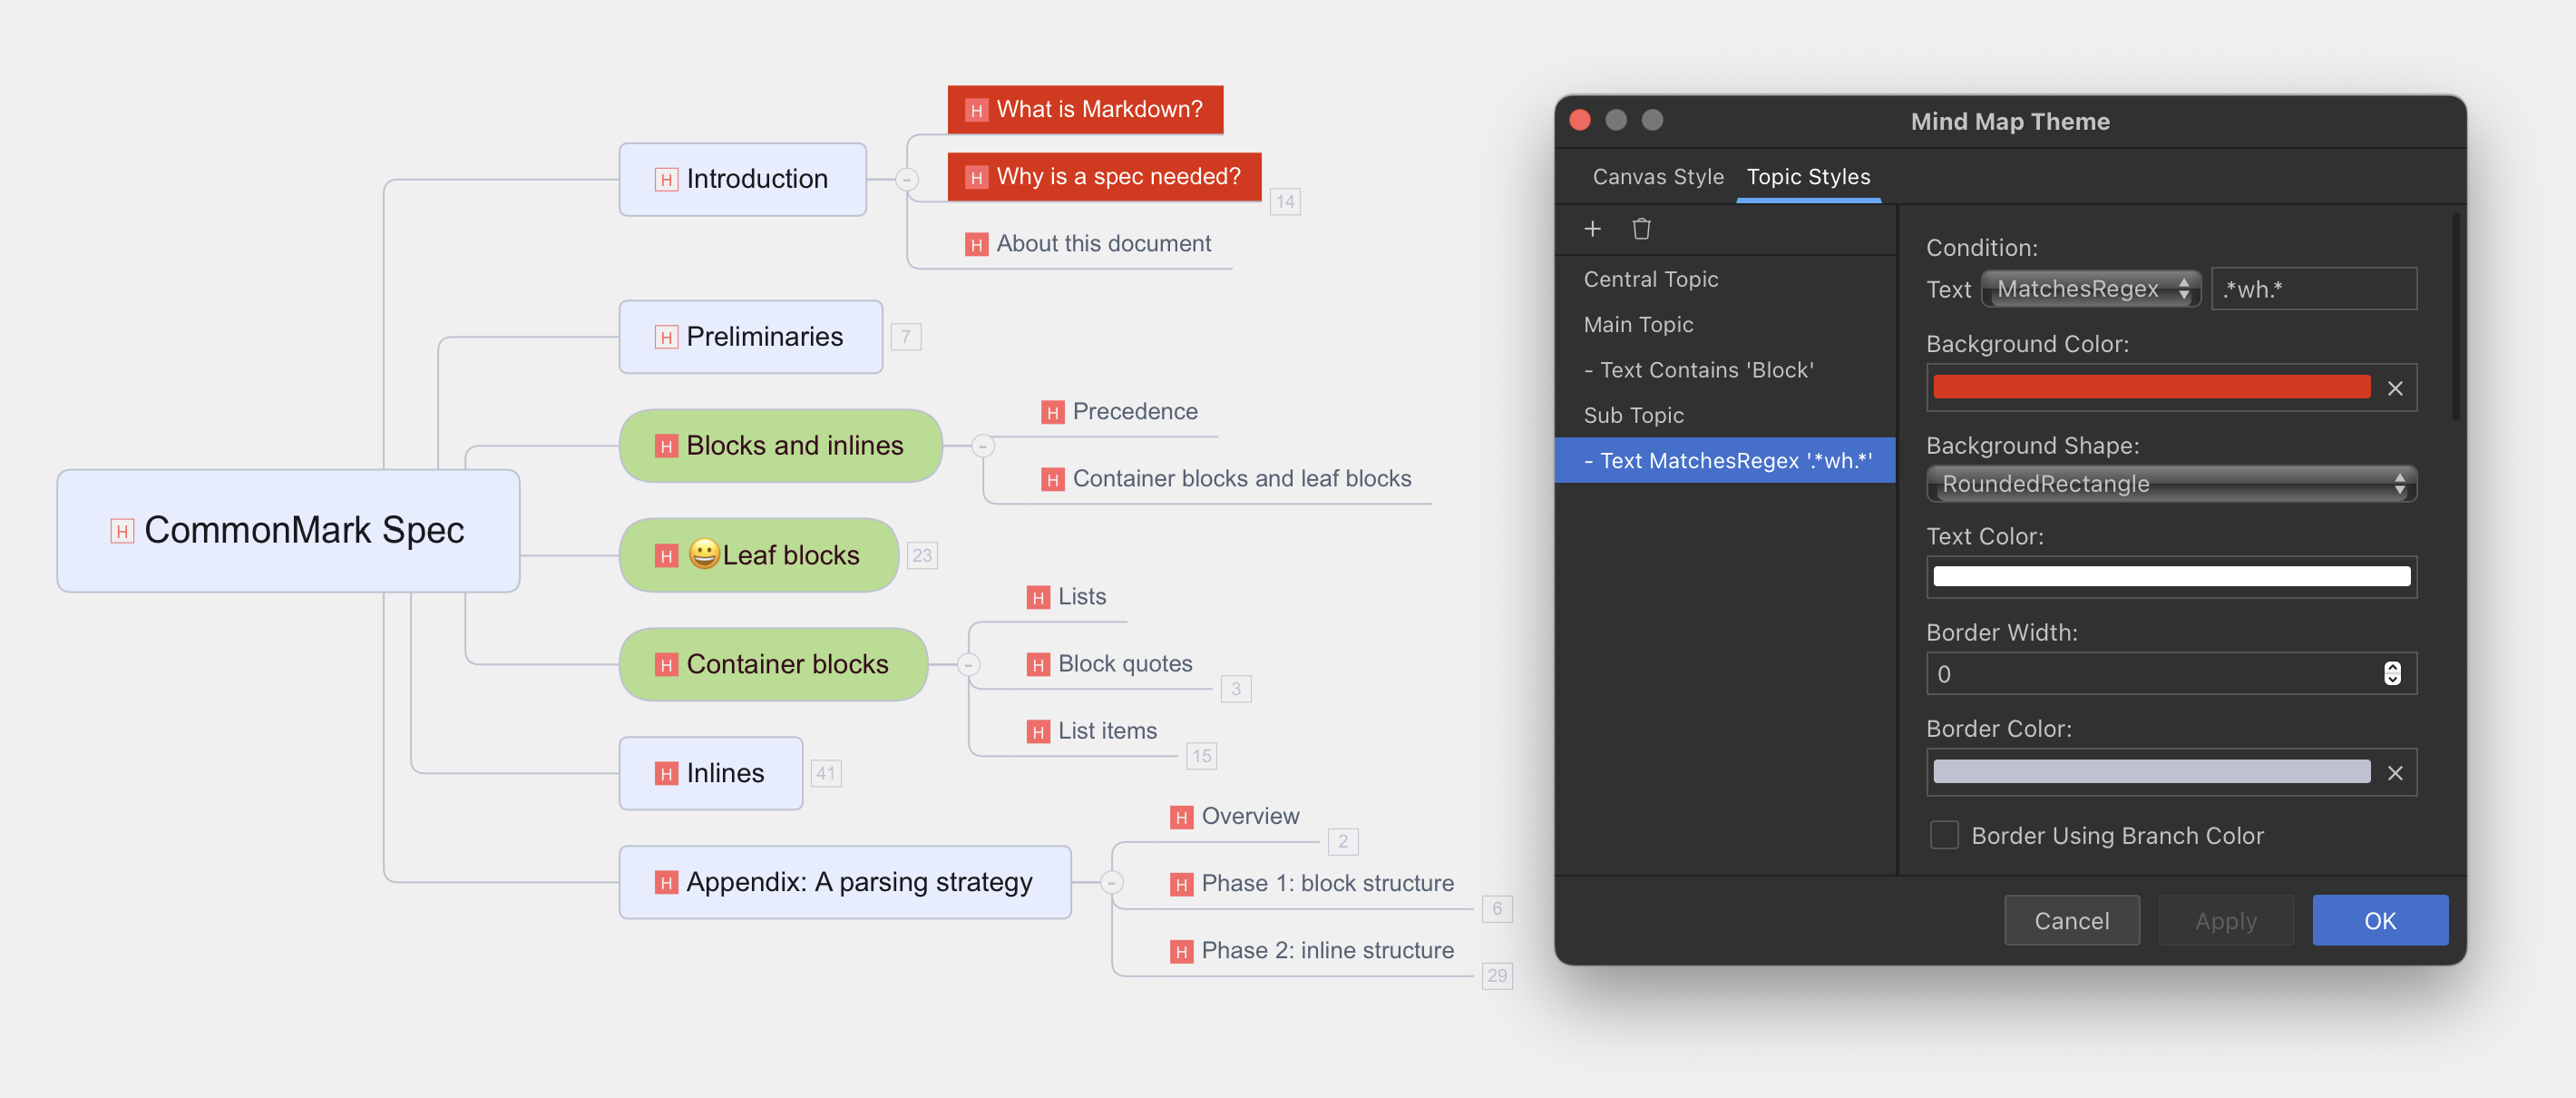The height and width of the screenshot is (1098, 2576).
Task: Click heading icon on Introduction node
Action: (666, 180)
